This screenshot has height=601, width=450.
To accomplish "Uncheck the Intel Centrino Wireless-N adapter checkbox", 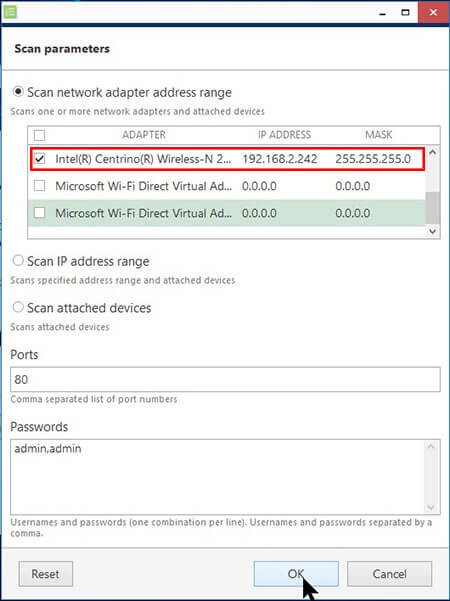I will [39, 159].
